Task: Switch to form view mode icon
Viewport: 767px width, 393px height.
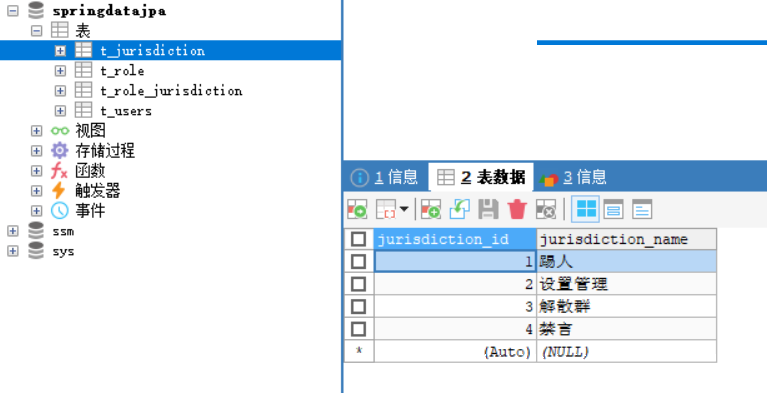Action: click(613, 209)
